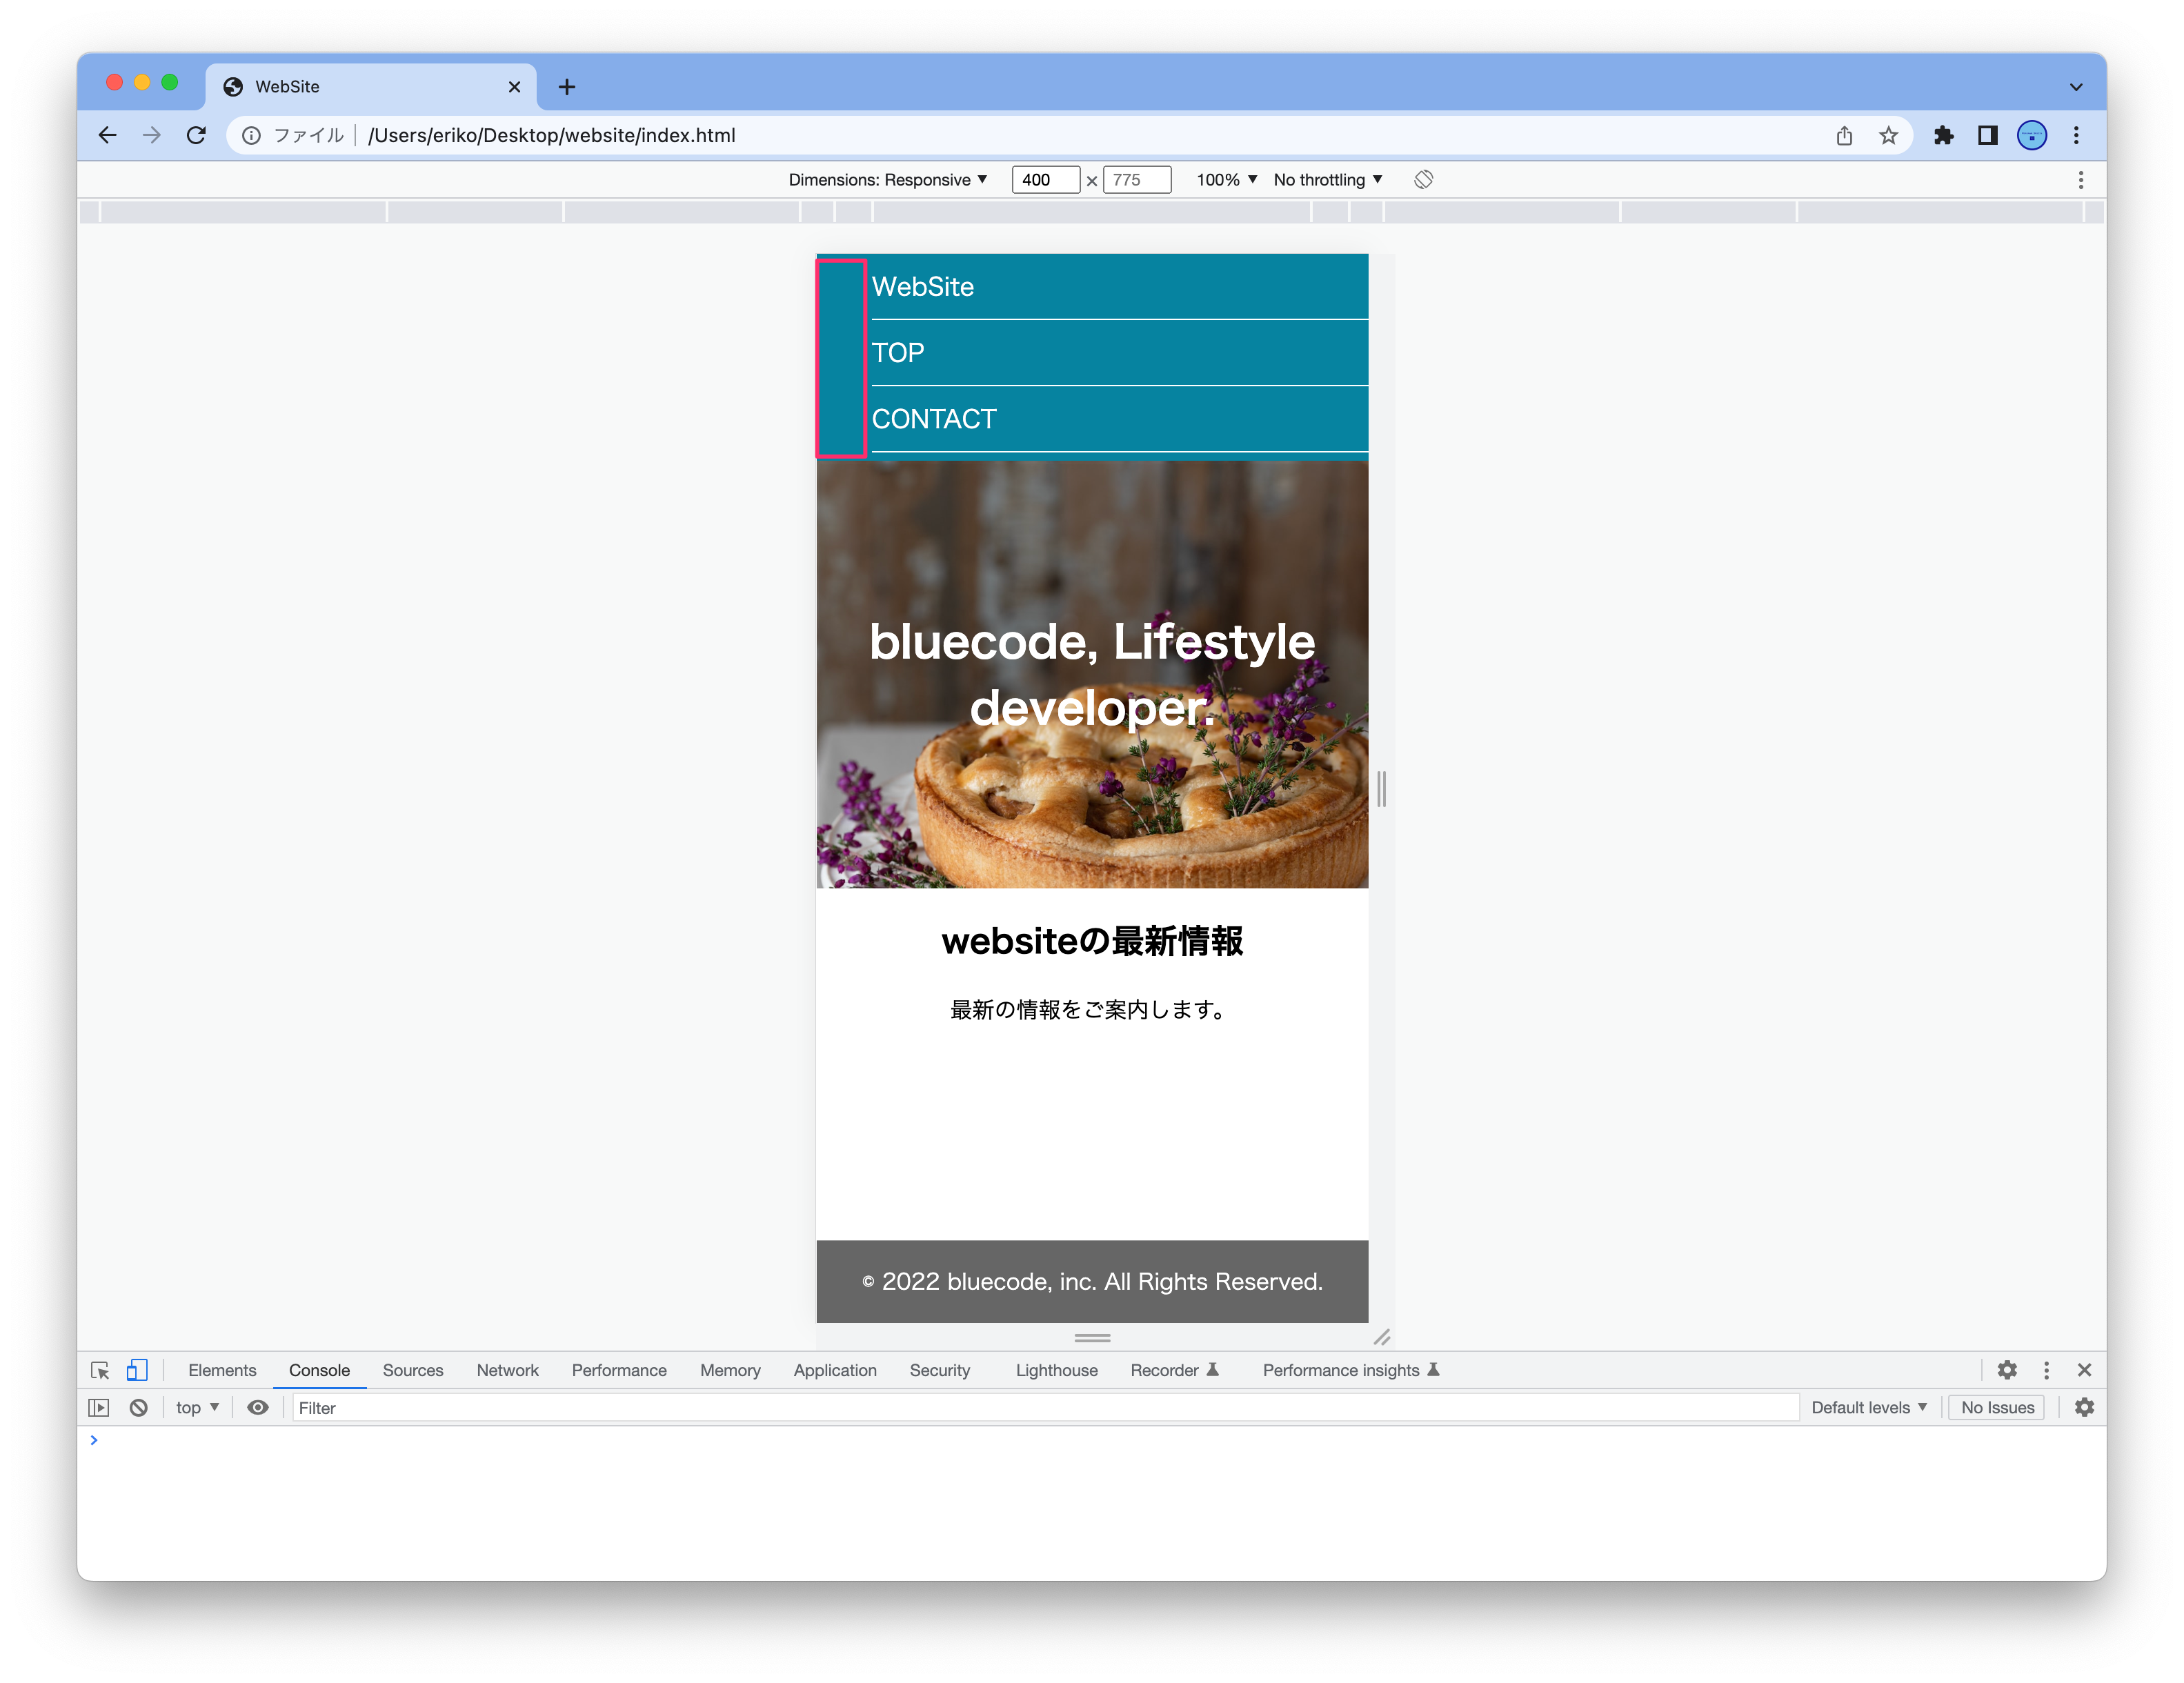Click the live expression eye icon

pos(258,1407)
